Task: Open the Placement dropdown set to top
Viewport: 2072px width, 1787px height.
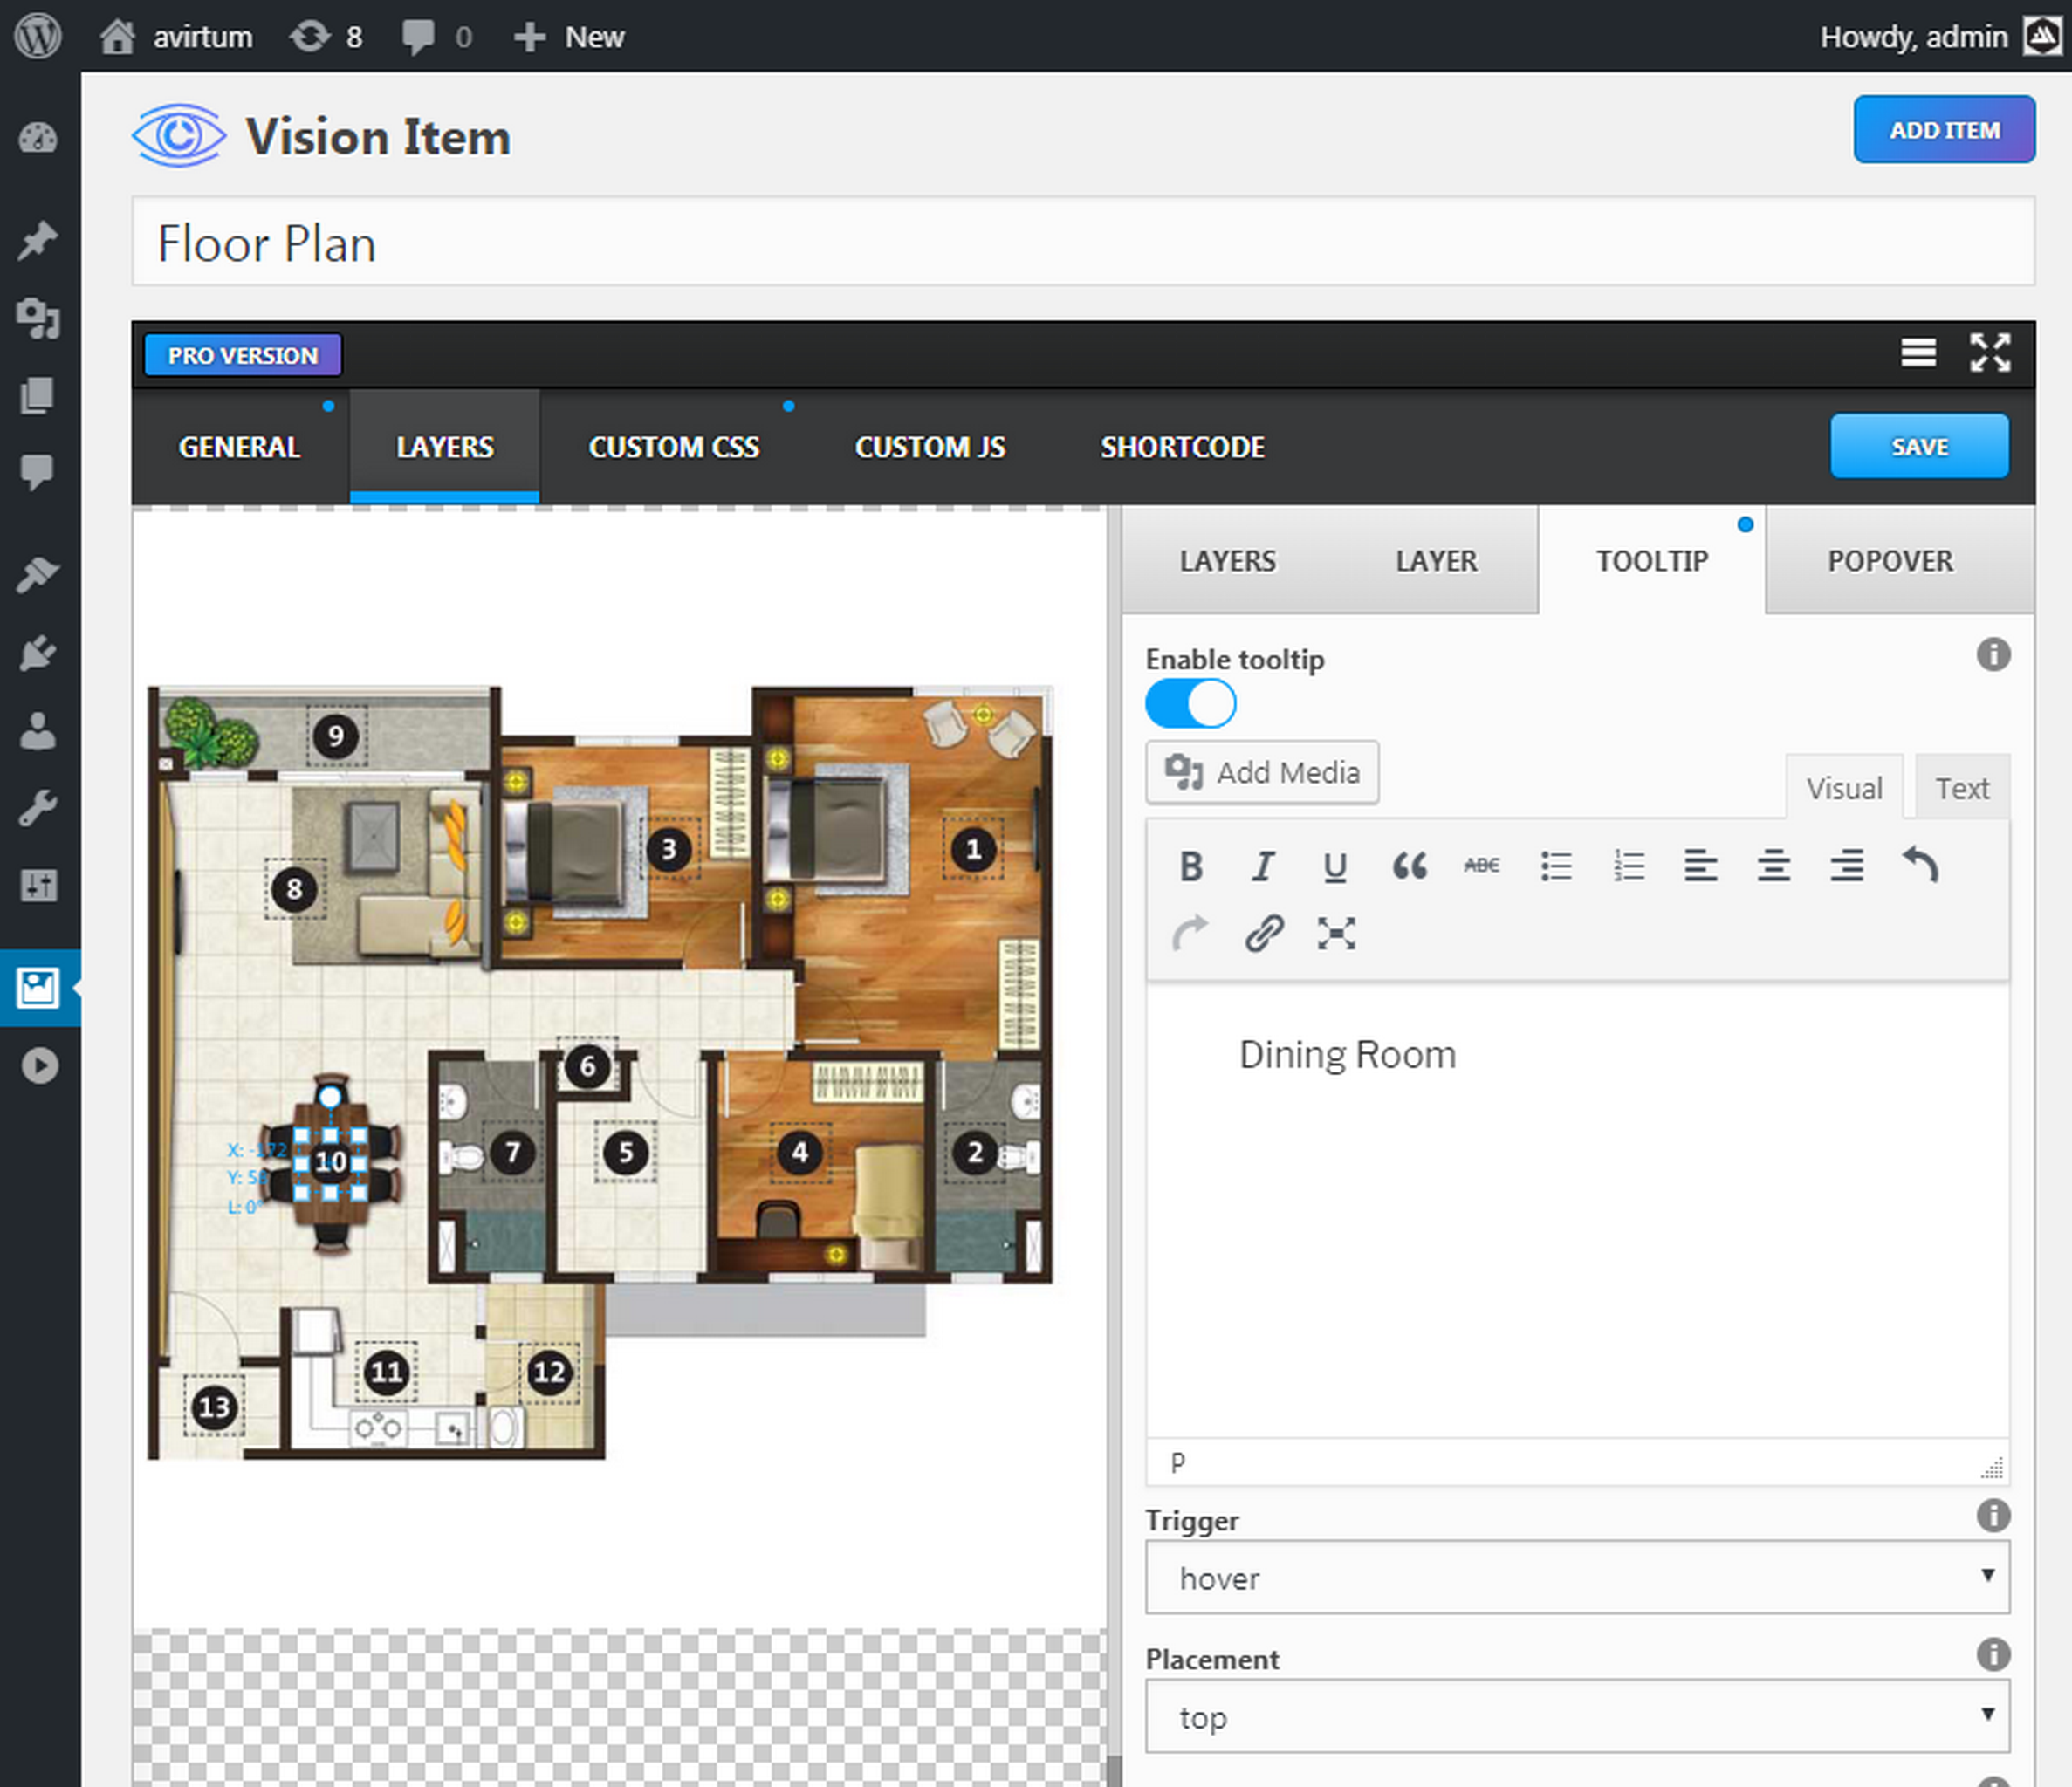Action: click(x=1577, y=1716)
